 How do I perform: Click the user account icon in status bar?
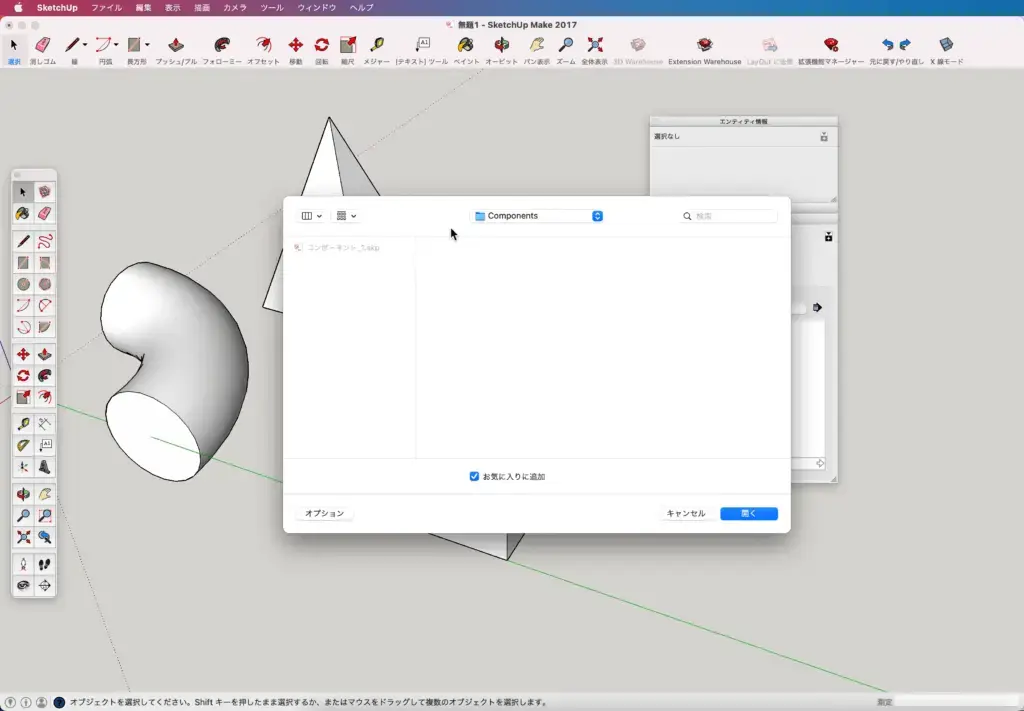click(x=41, y=703)
